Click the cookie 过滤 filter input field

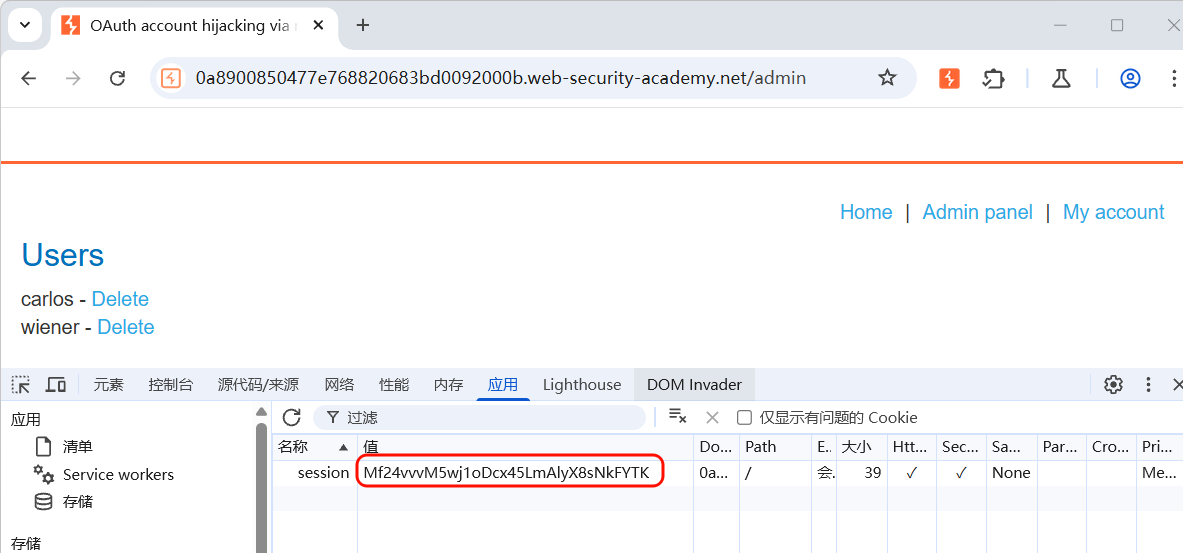click(490, 417)
